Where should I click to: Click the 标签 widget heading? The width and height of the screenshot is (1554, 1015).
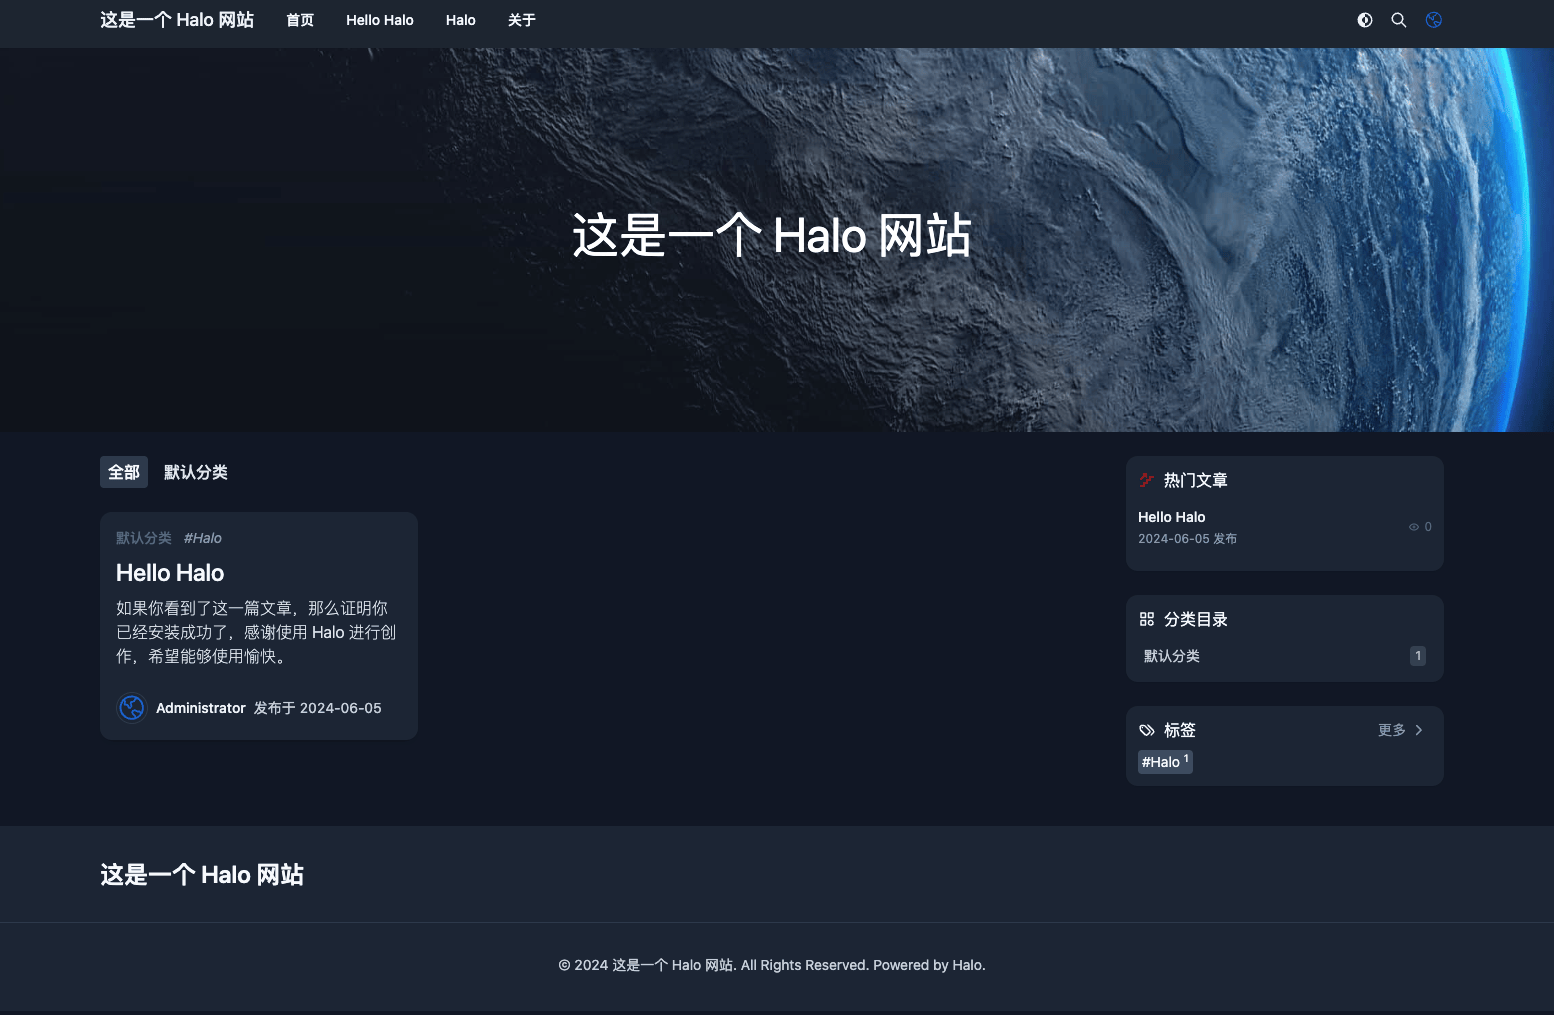(x=1180, y=730)
